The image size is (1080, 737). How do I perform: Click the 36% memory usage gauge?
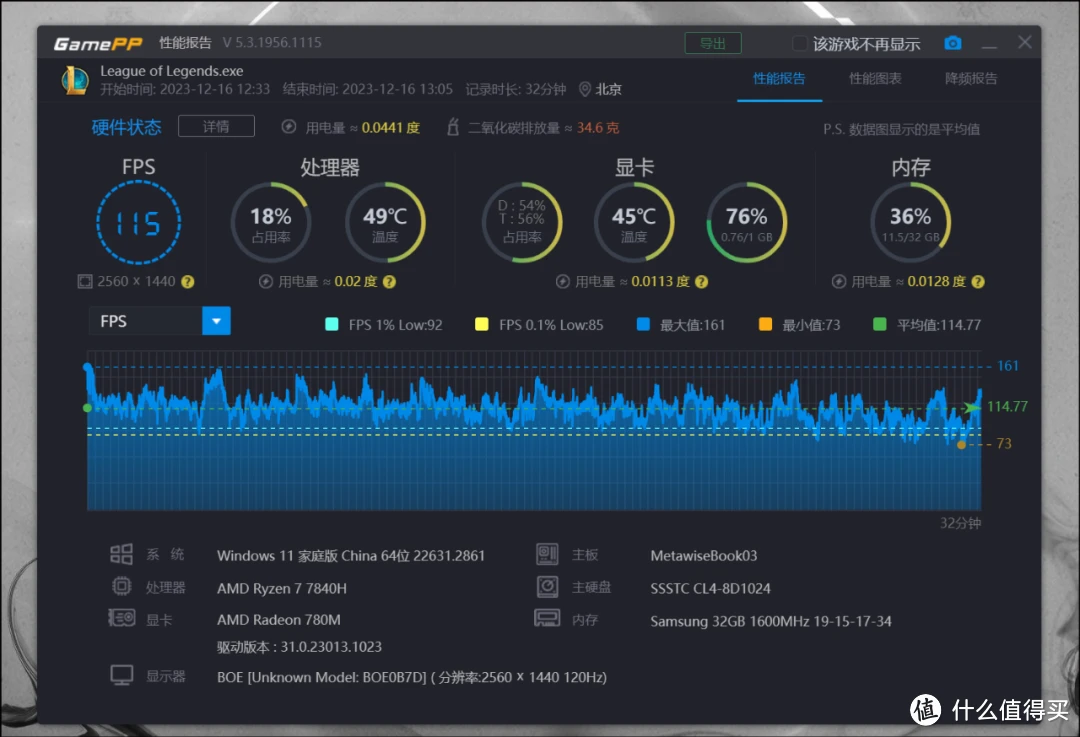[x=911, y=222]
